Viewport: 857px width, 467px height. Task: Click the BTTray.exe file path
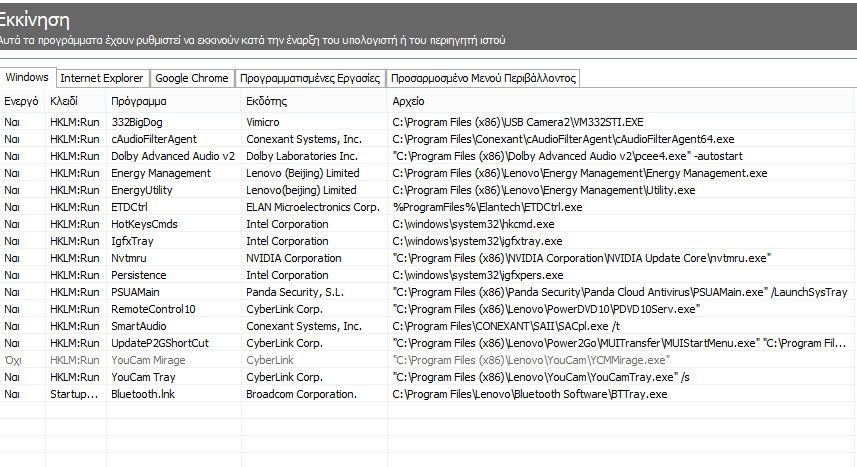click(530, 393)
